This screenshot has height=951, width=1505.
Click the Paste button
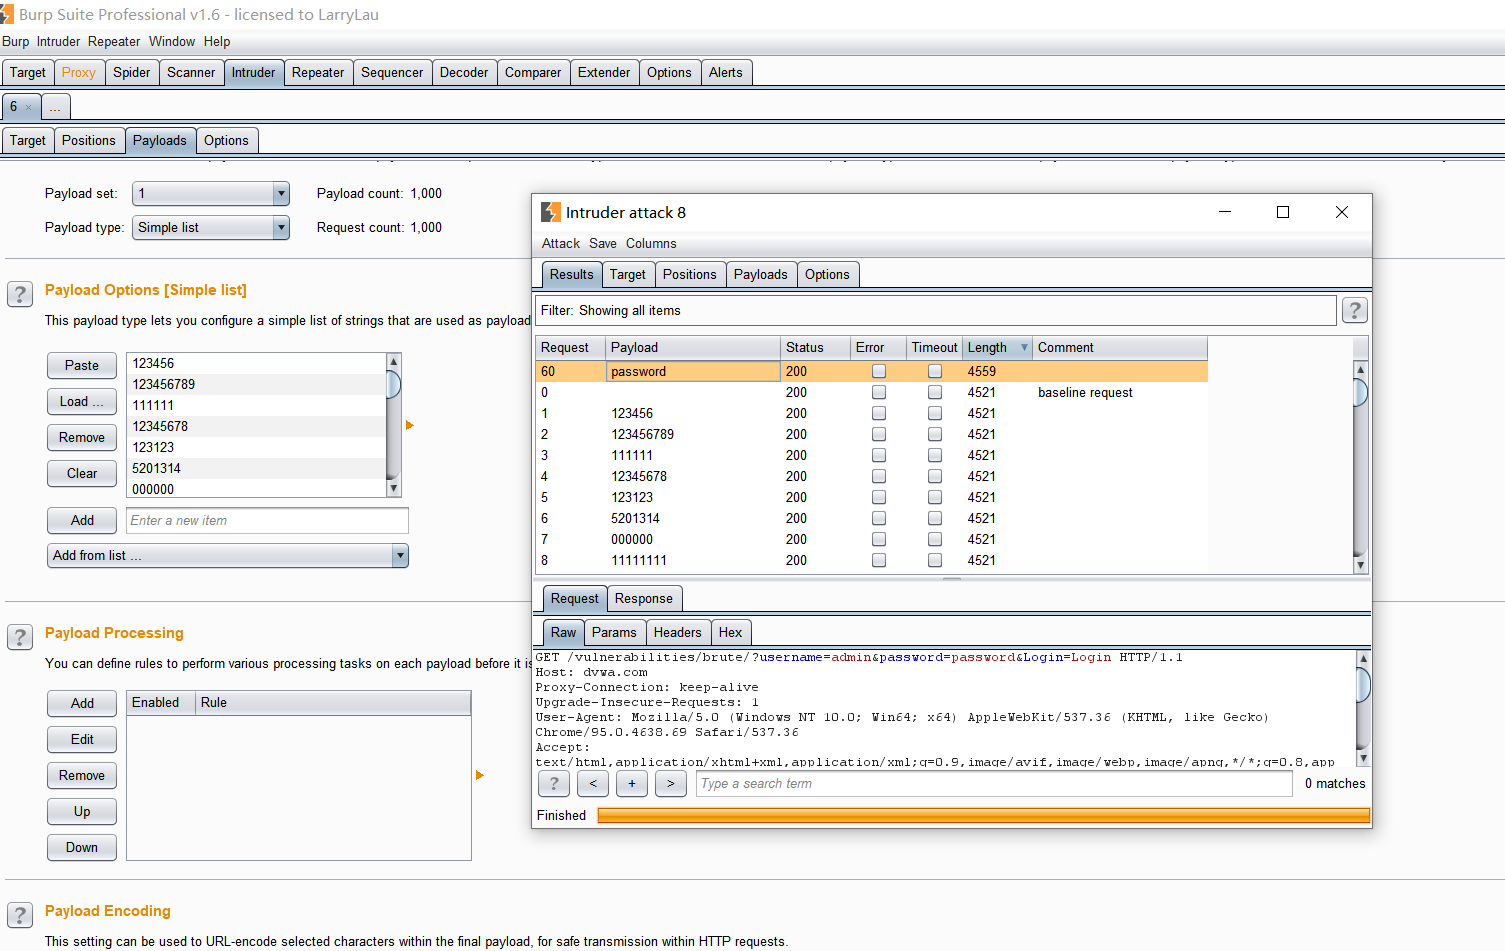(82, 365)
